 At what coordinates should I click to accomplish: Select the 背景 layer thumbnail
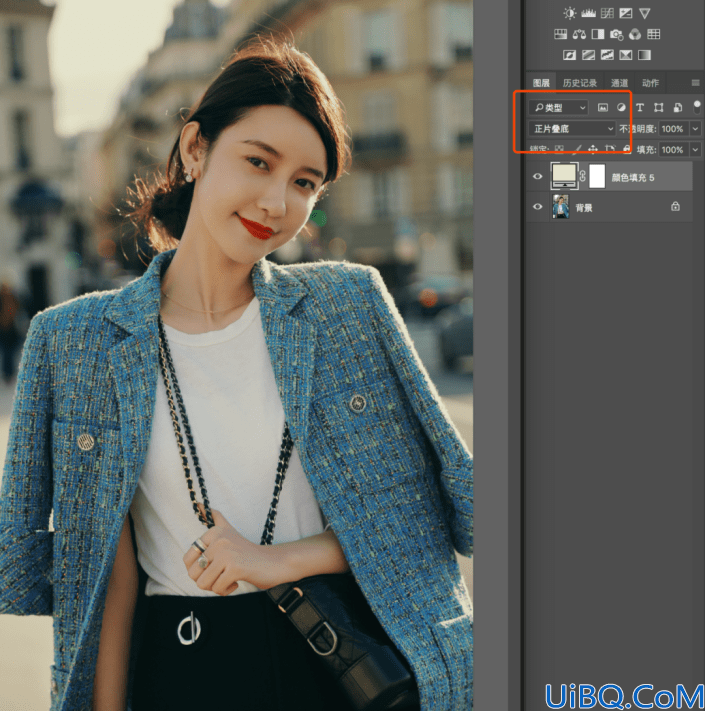click(561, 206)
